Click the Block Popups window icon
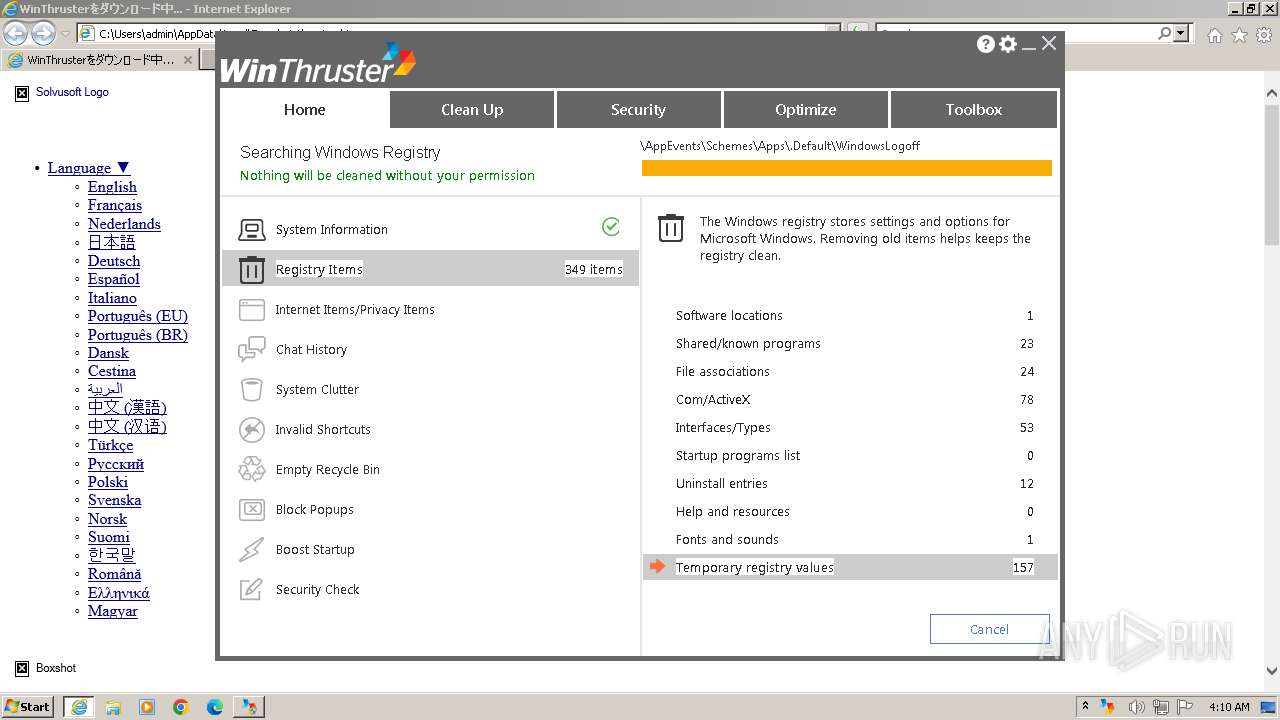Image resolution: width=1280 pixels, height=720 pixels. point(251,509)
